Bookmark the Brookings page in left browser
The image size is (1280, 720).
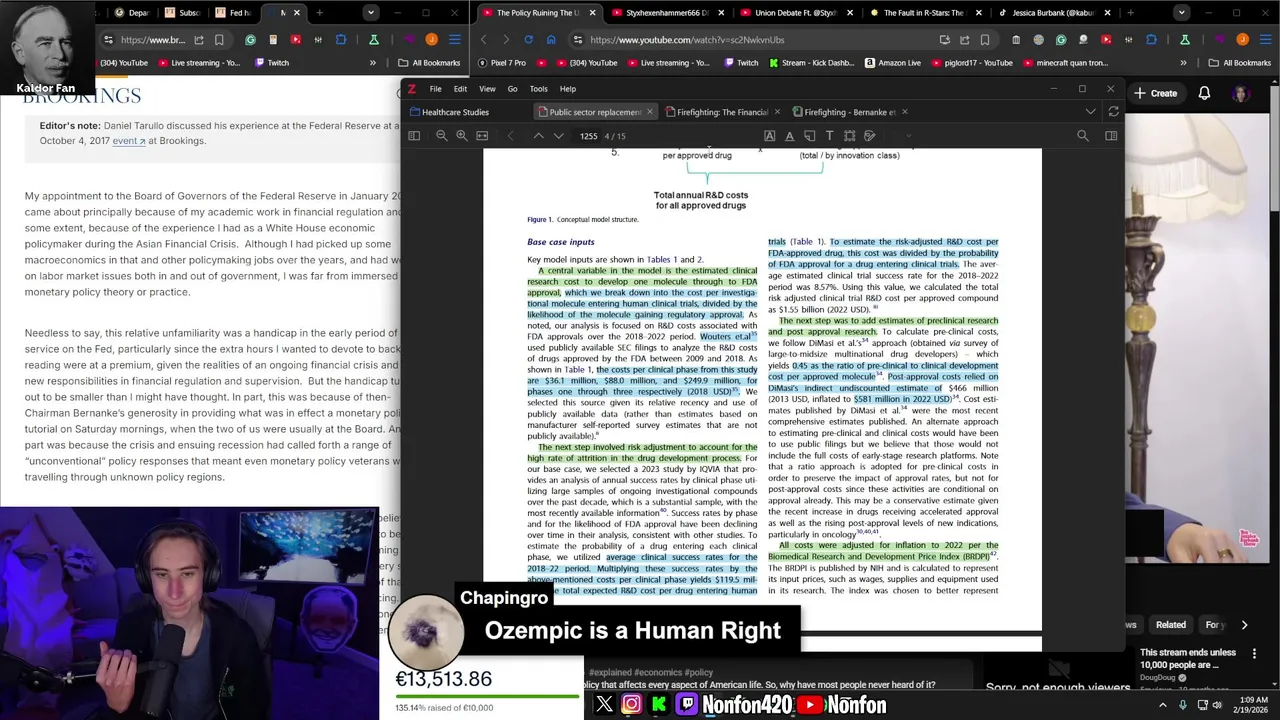(x=219, y=40)
